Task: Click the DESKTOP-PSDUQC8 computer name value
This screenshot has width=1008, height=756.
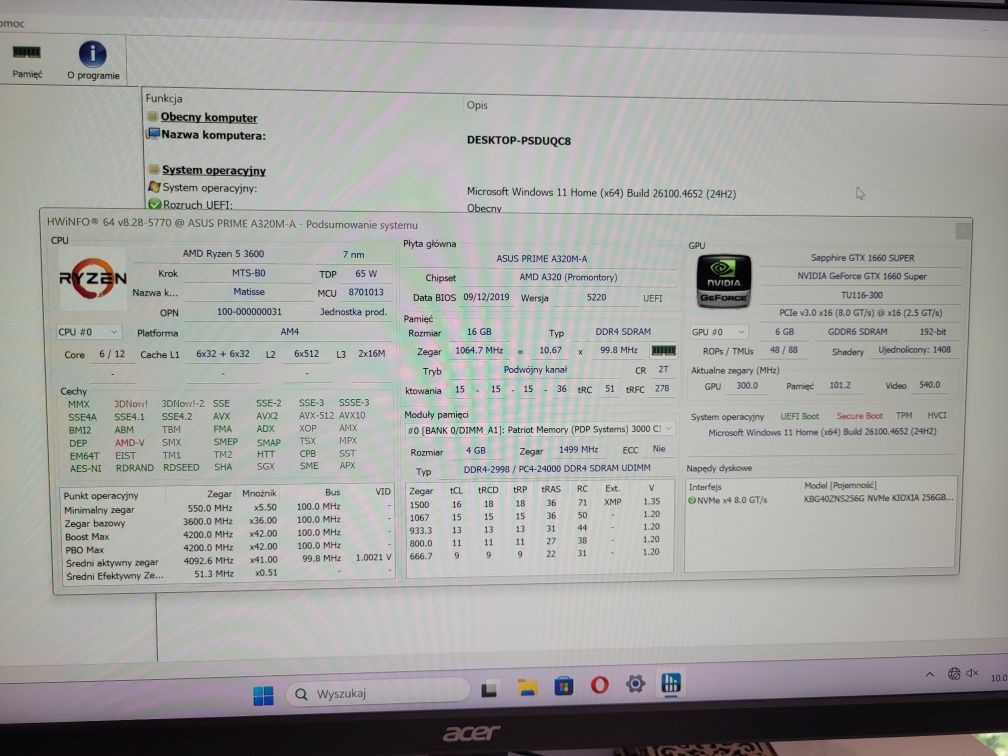Action: click(x=519, y=141)
